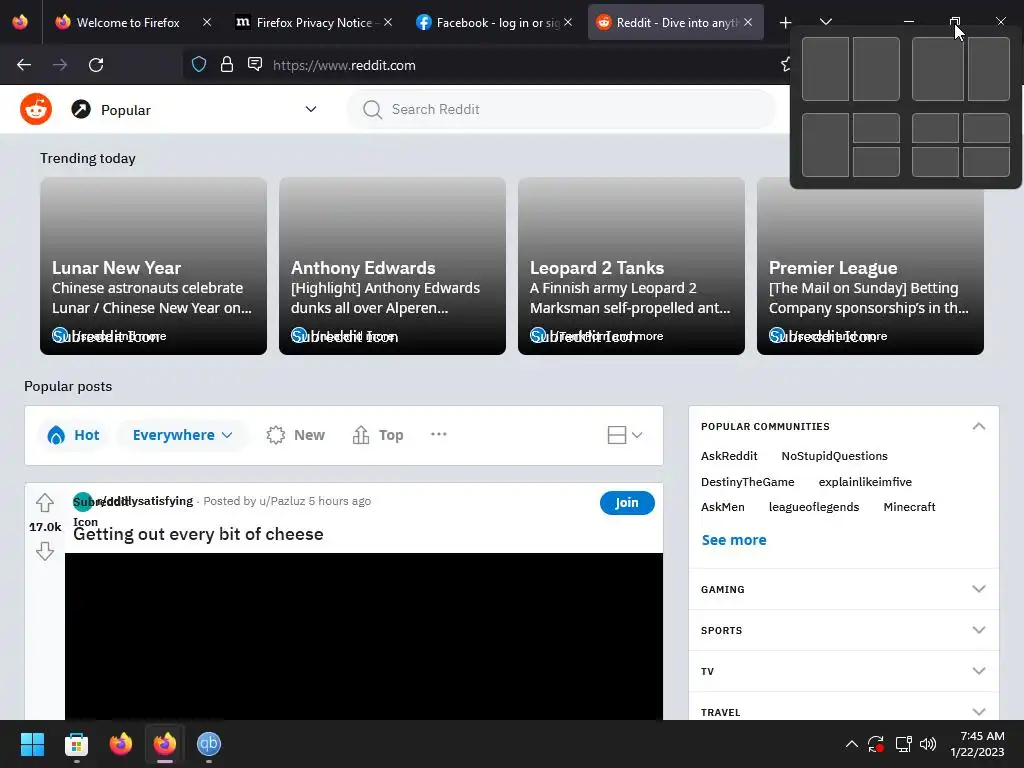The height and width of the screenshot is (768, 1024).
Task: Collapse the Popular Communities section
Action: (x=978, y=426)
